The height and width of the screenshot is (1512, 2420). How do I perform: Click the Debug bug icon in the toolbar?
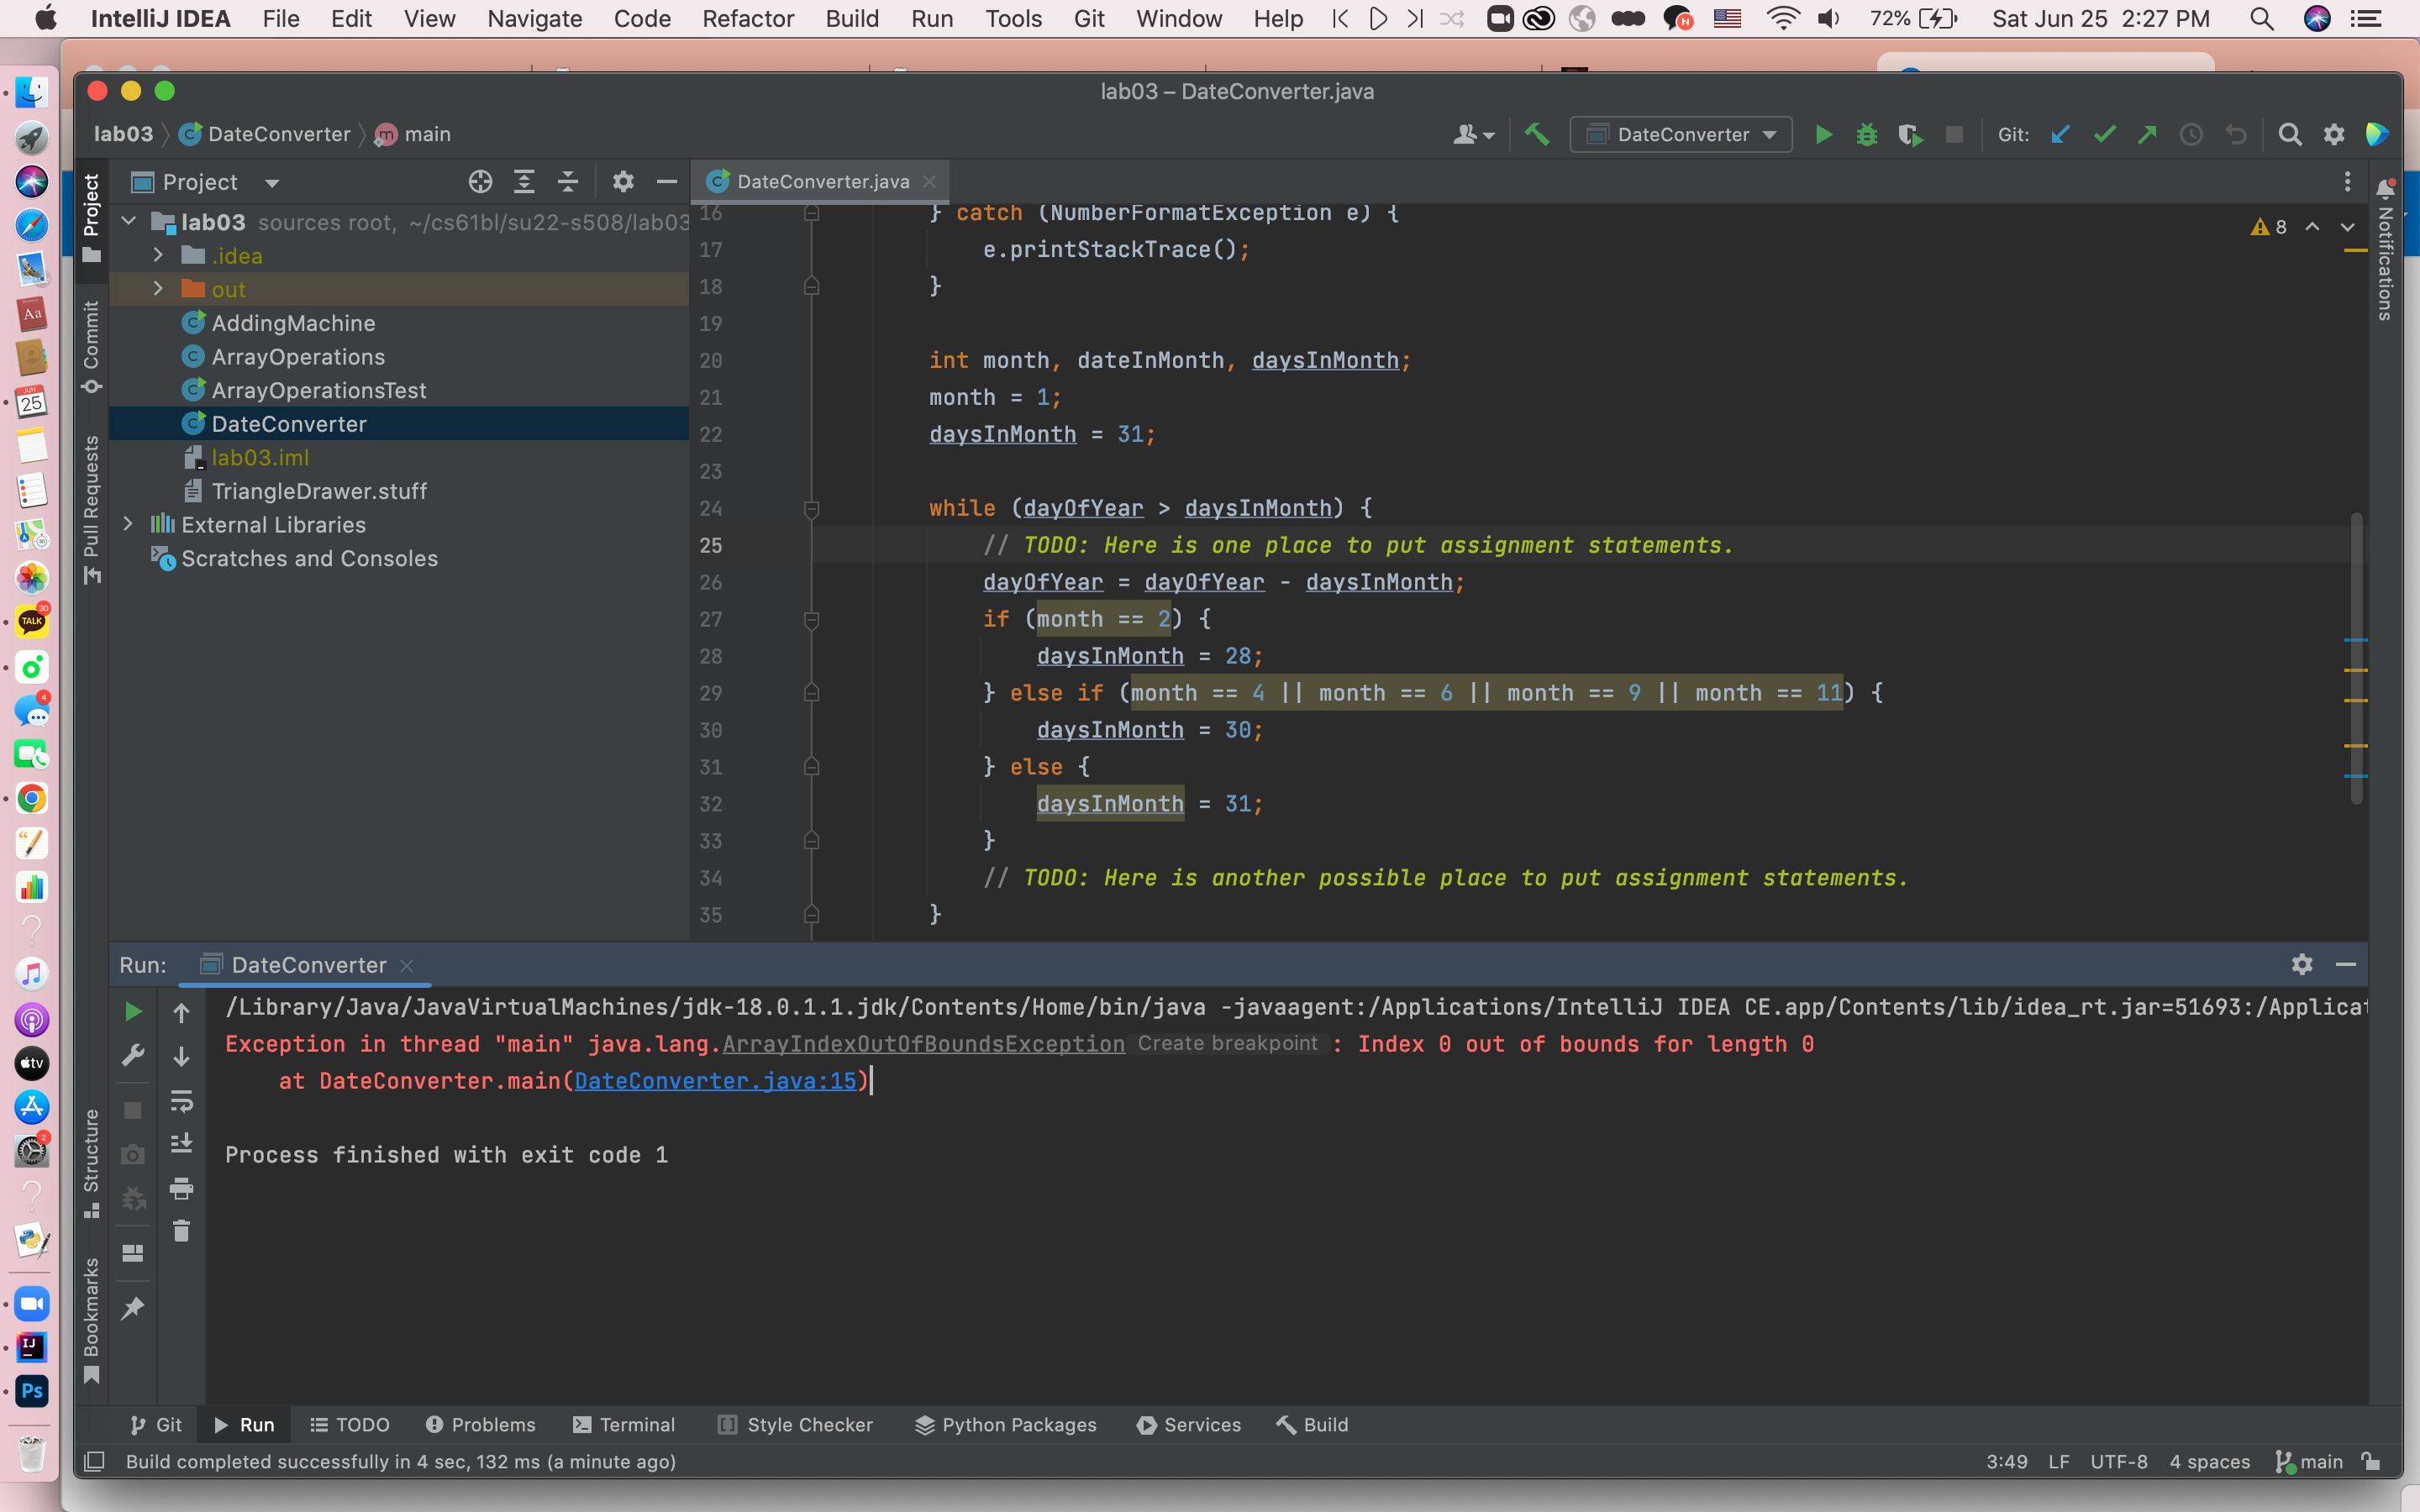pyautogui.click(x=1866, y=134)
